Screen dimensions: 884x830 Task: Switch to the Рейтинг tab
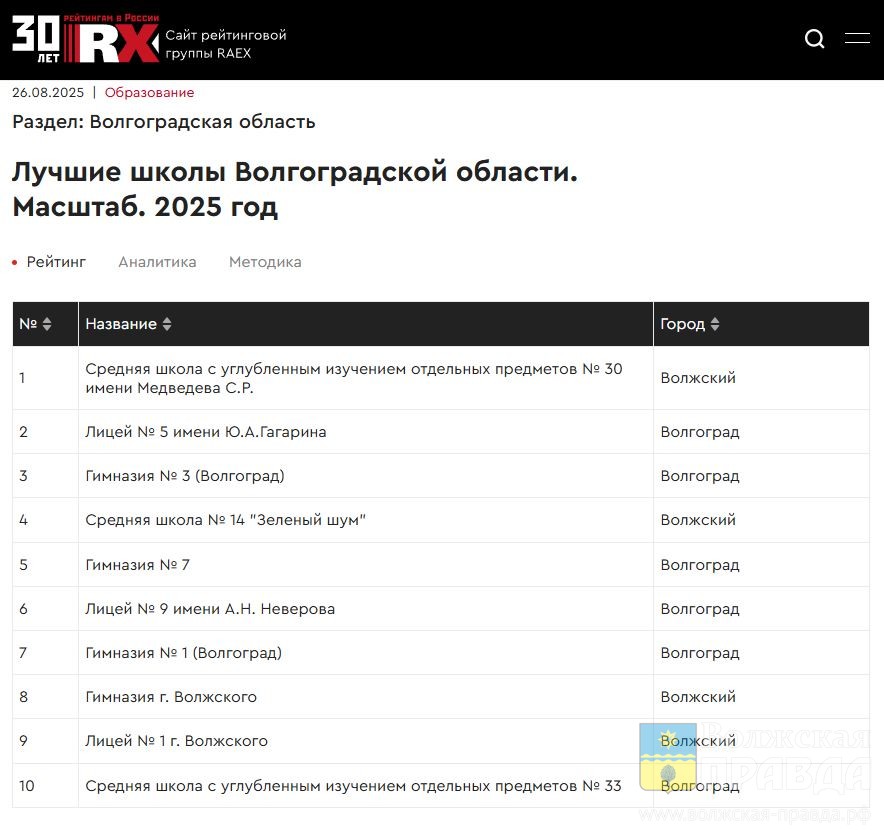(56, 262)
